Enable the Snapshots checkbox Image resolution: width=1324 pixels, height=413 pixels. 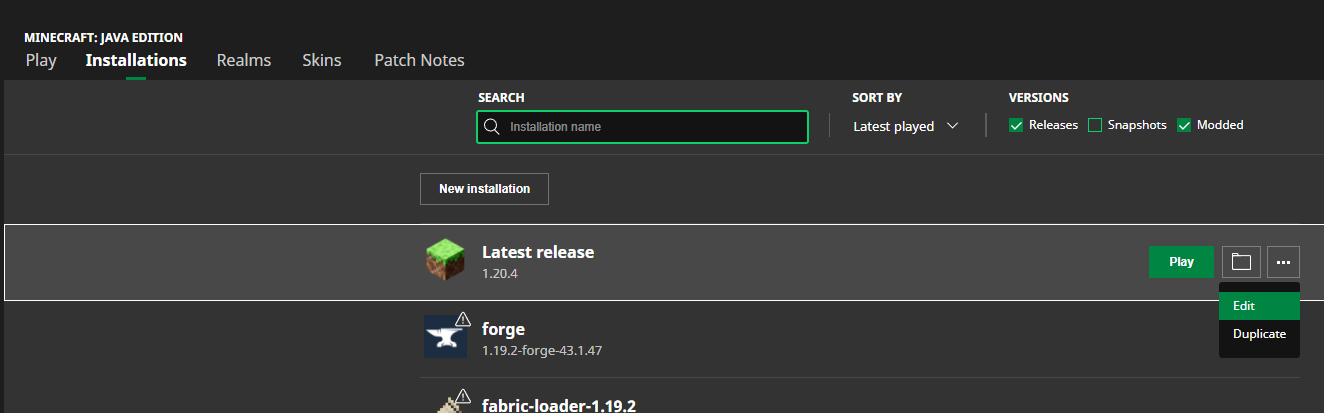[x=1095, y=125]
